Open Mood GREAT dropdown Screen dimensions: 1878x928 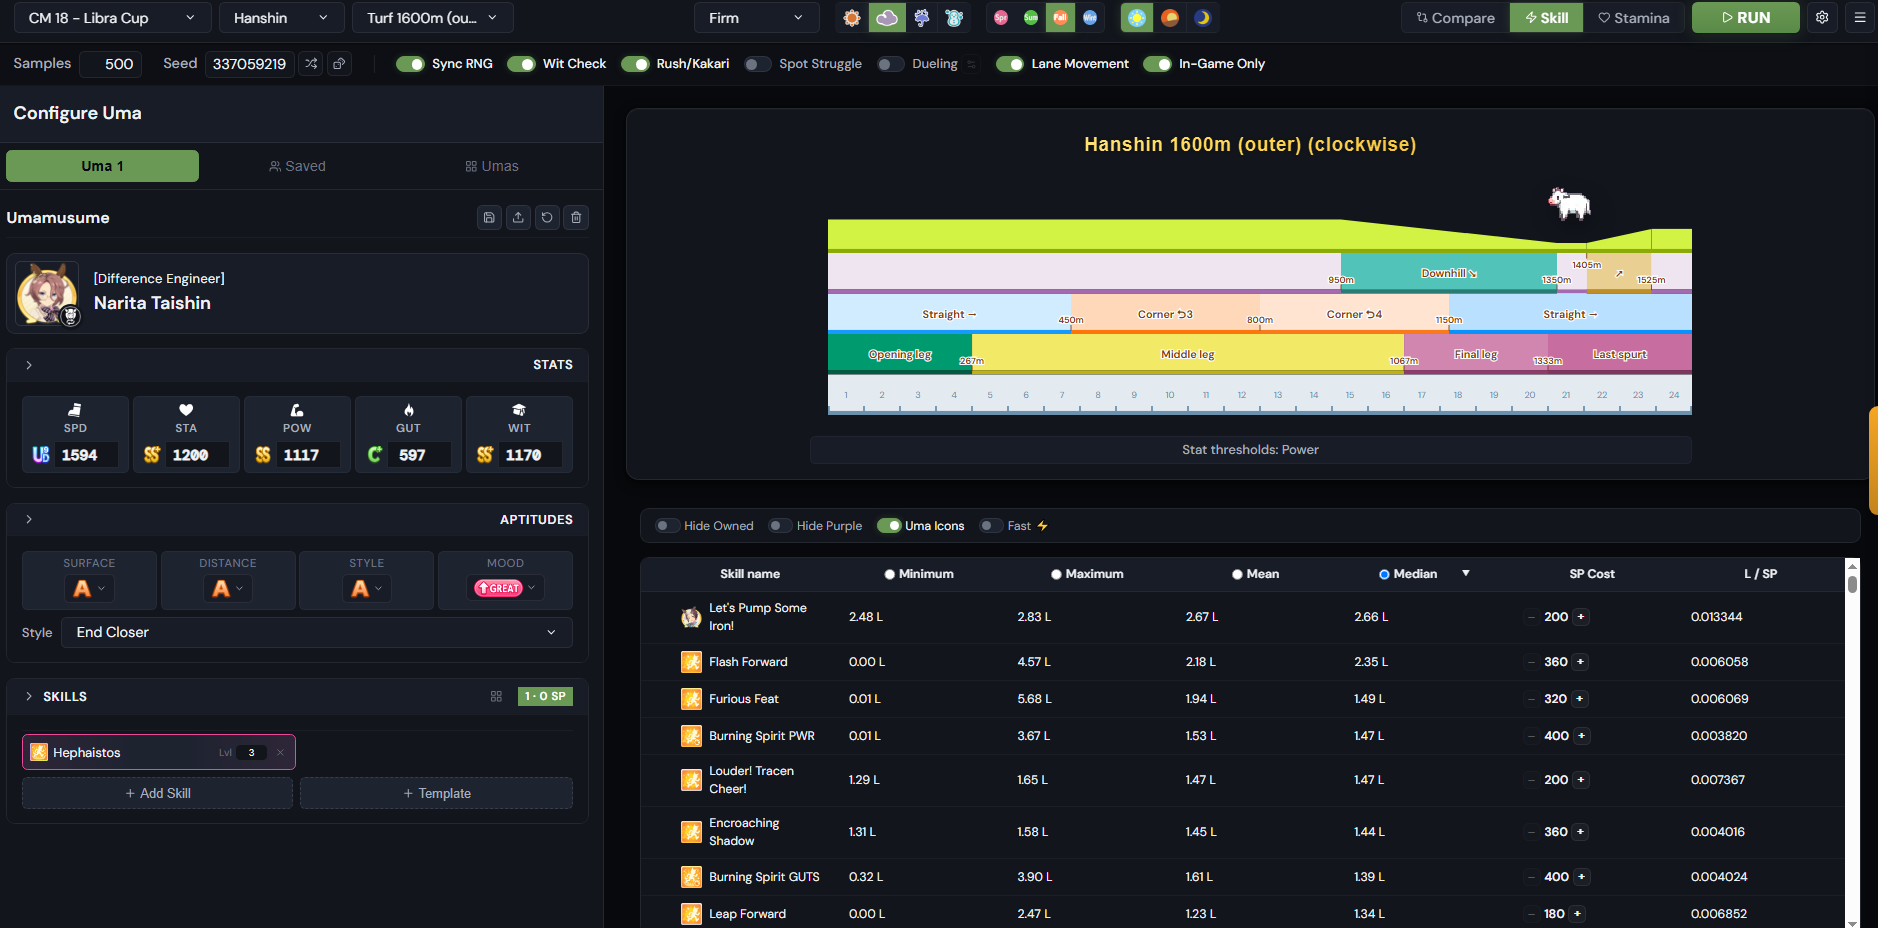click(505, 588)
